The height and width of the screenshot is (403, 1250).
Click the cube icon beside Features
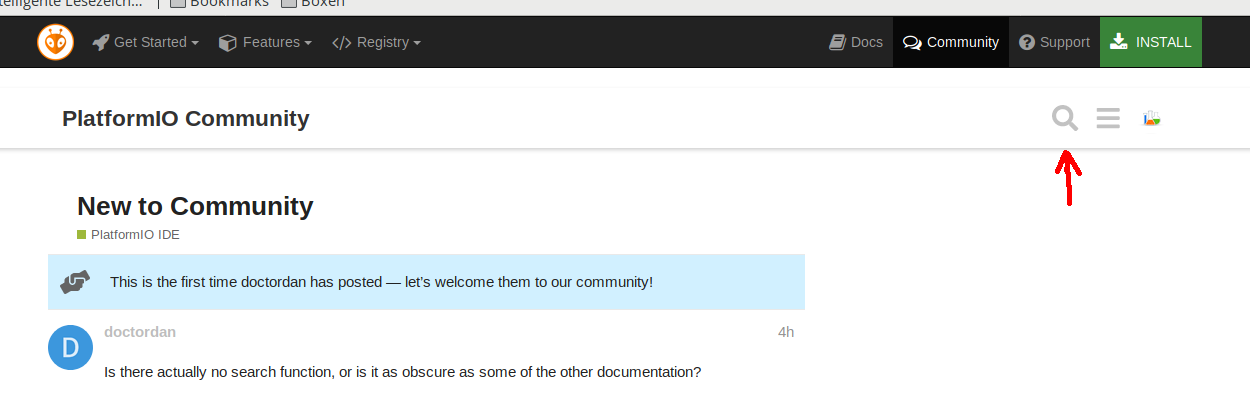pyautogui.click(x=227, y=43)
